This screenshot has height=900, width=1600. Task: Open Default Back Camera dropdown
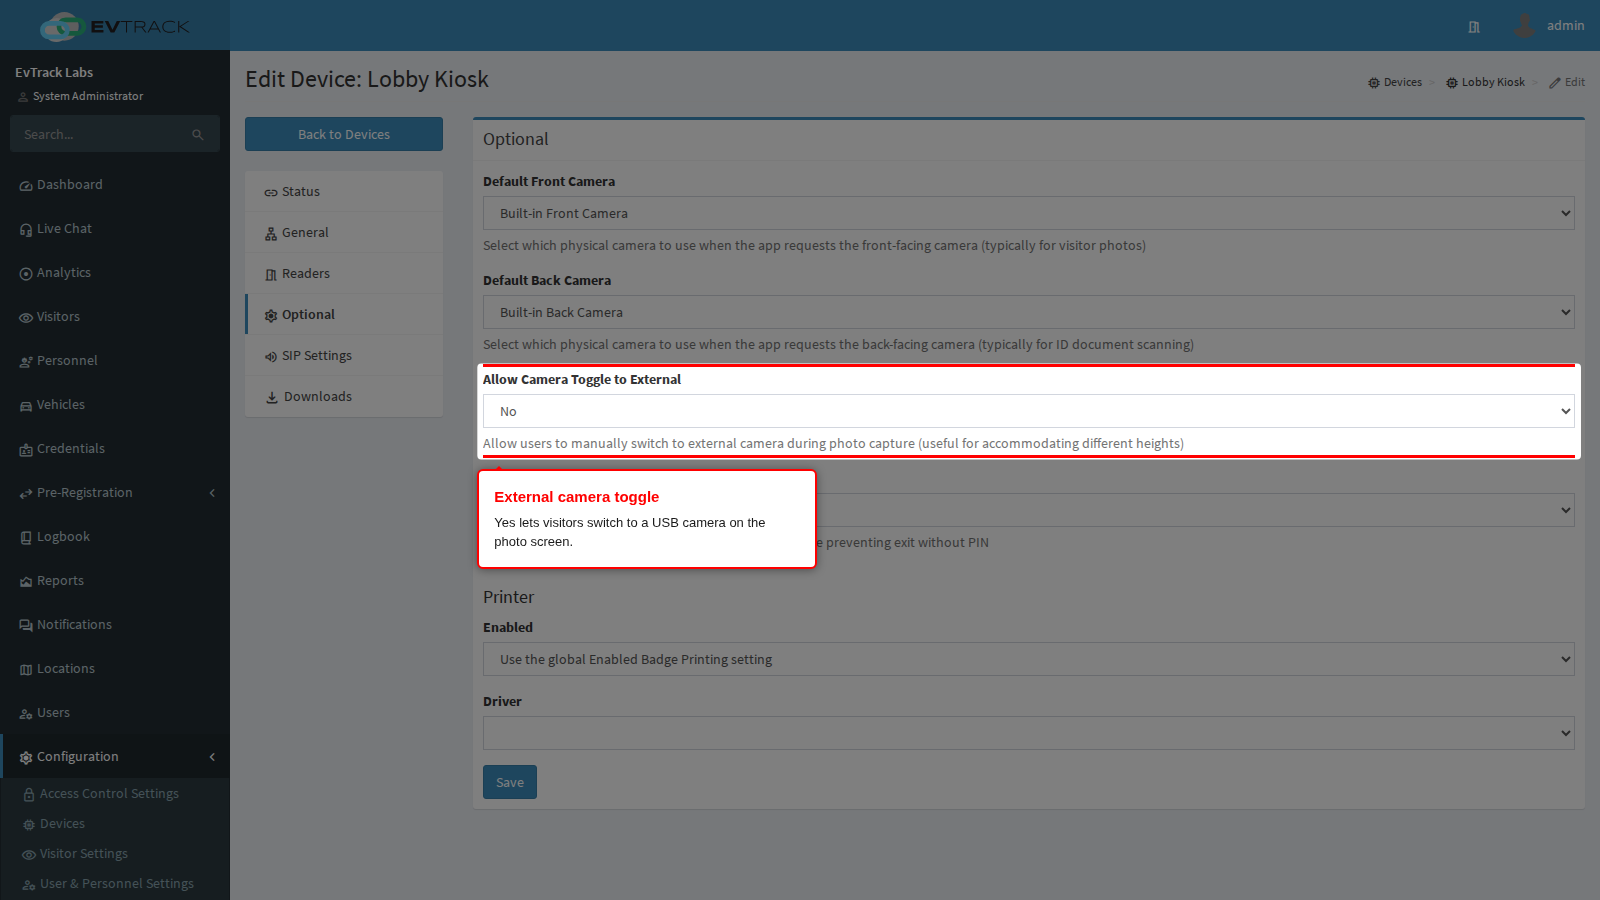tap(1029, 312)
